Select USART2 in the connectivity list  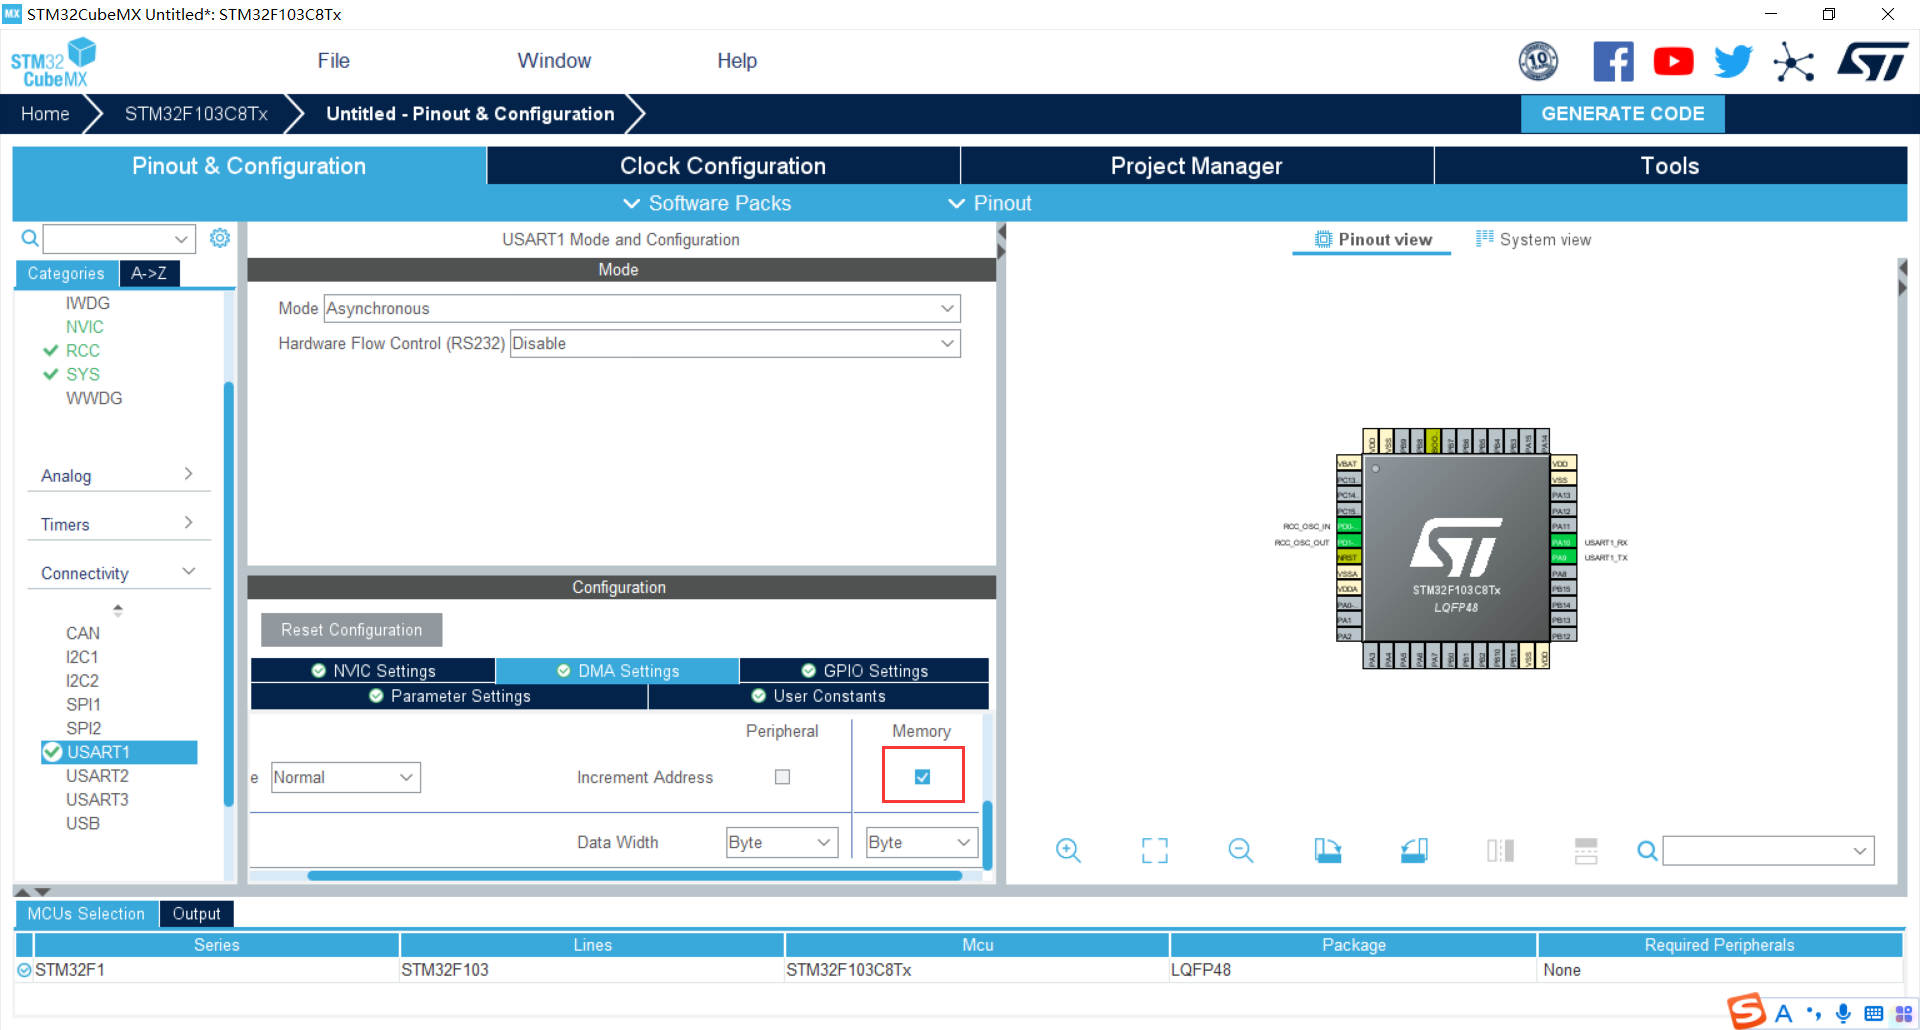pyautogui.click(x=97, y=776)
